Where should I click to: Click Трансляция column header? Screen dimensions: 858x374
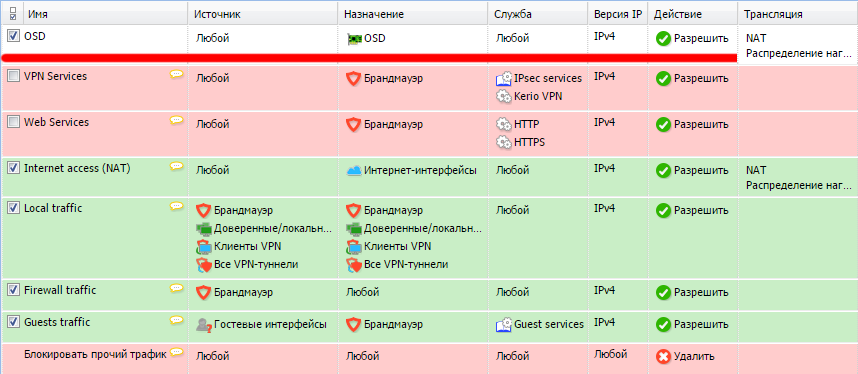click(798, 13)
